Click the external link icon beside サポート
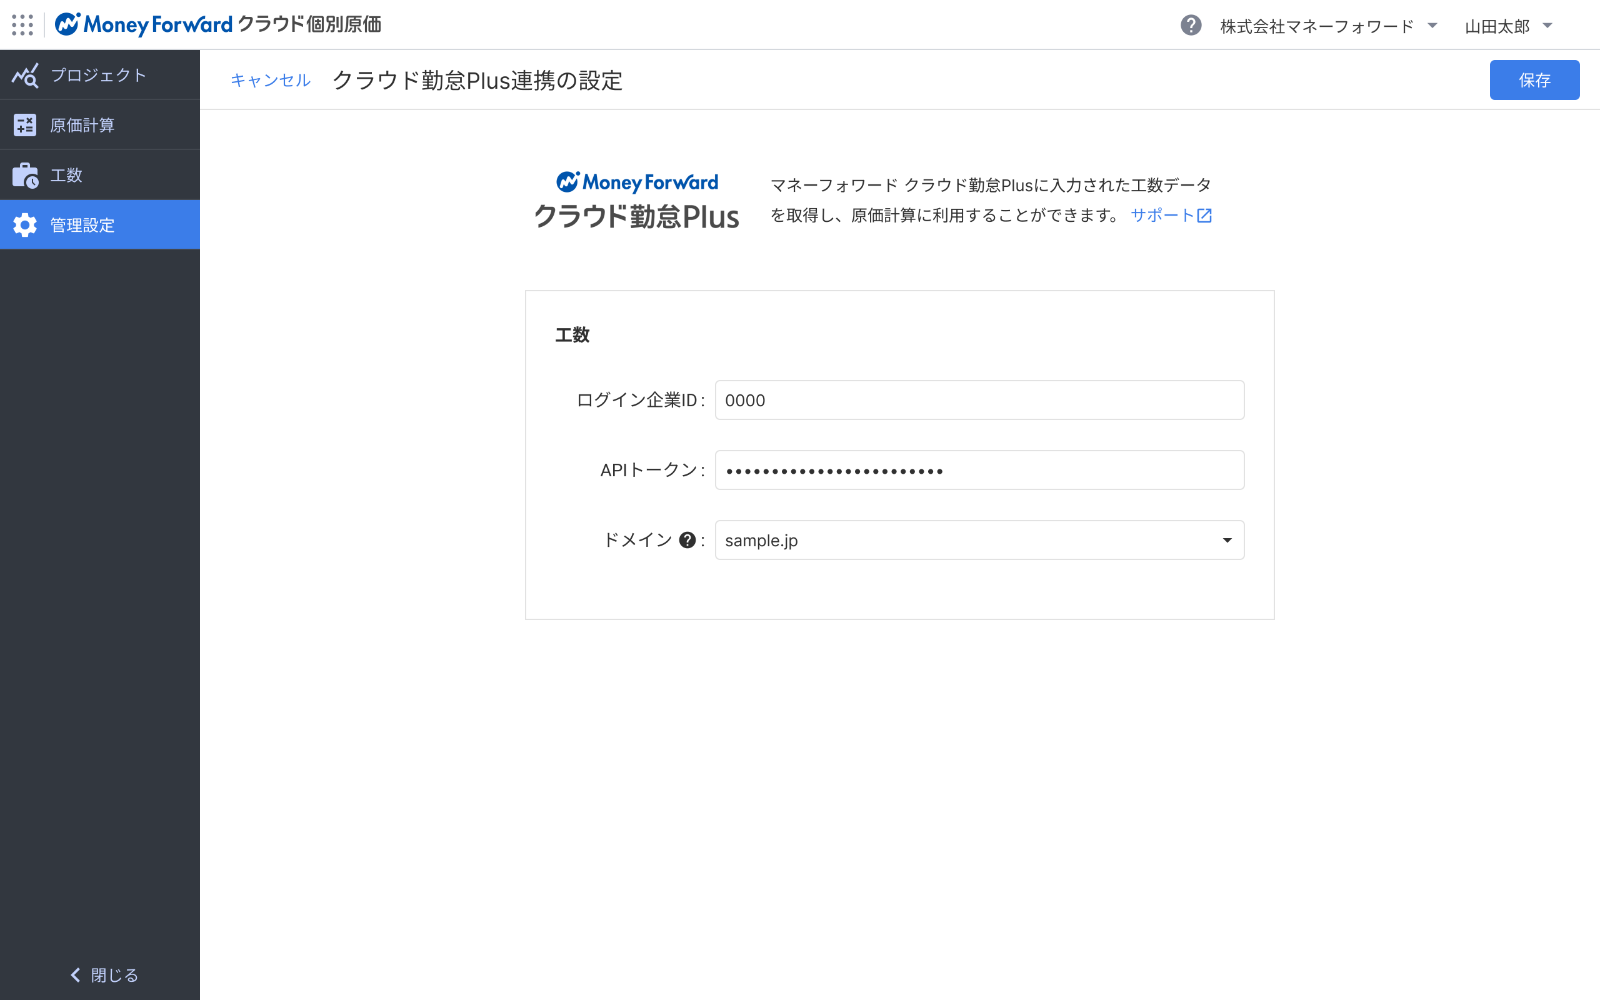Viewport: 1600px width, 1000px height. (1205, 215)
